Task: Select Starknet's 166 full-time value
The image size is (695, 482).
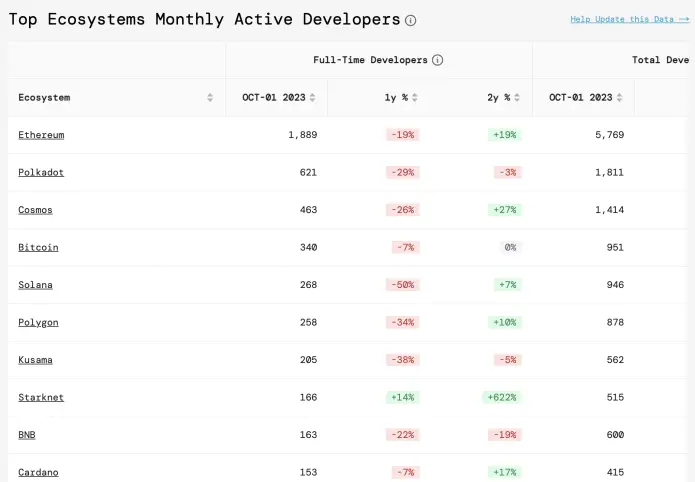Action: click(x=308, y=397)
